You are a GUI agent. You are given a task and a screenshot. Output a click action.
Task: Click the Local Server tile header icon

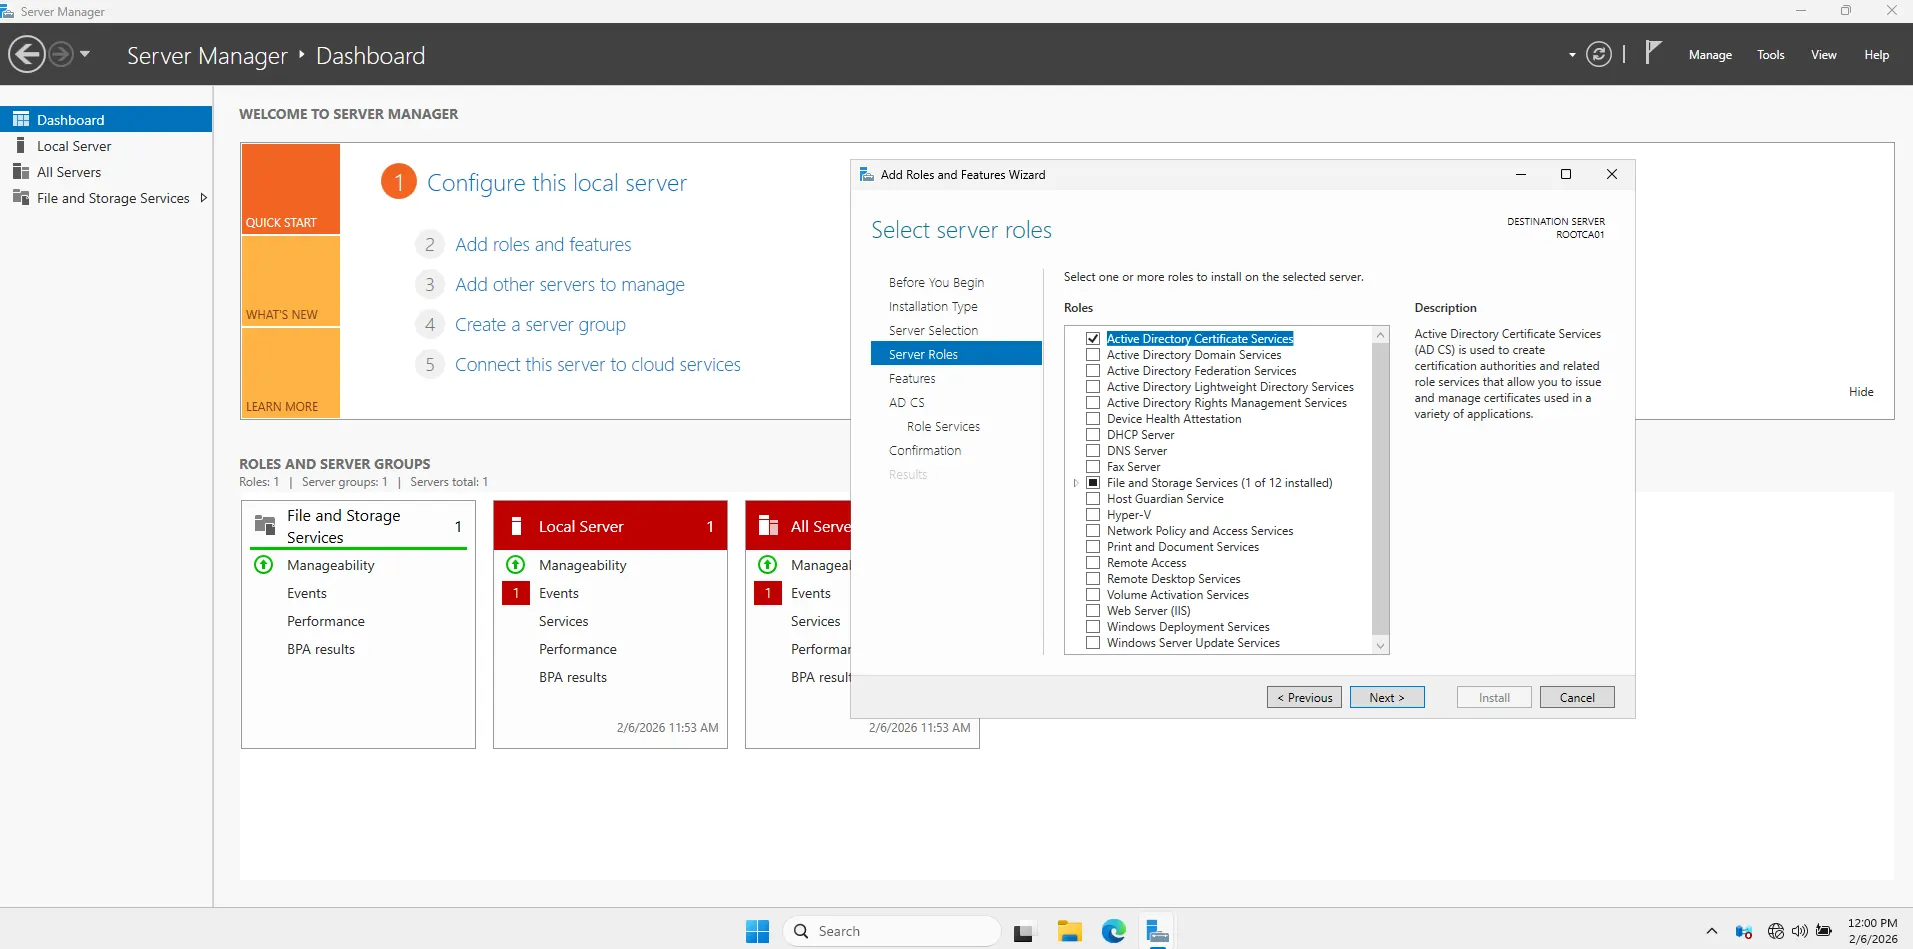pos(517,526)
